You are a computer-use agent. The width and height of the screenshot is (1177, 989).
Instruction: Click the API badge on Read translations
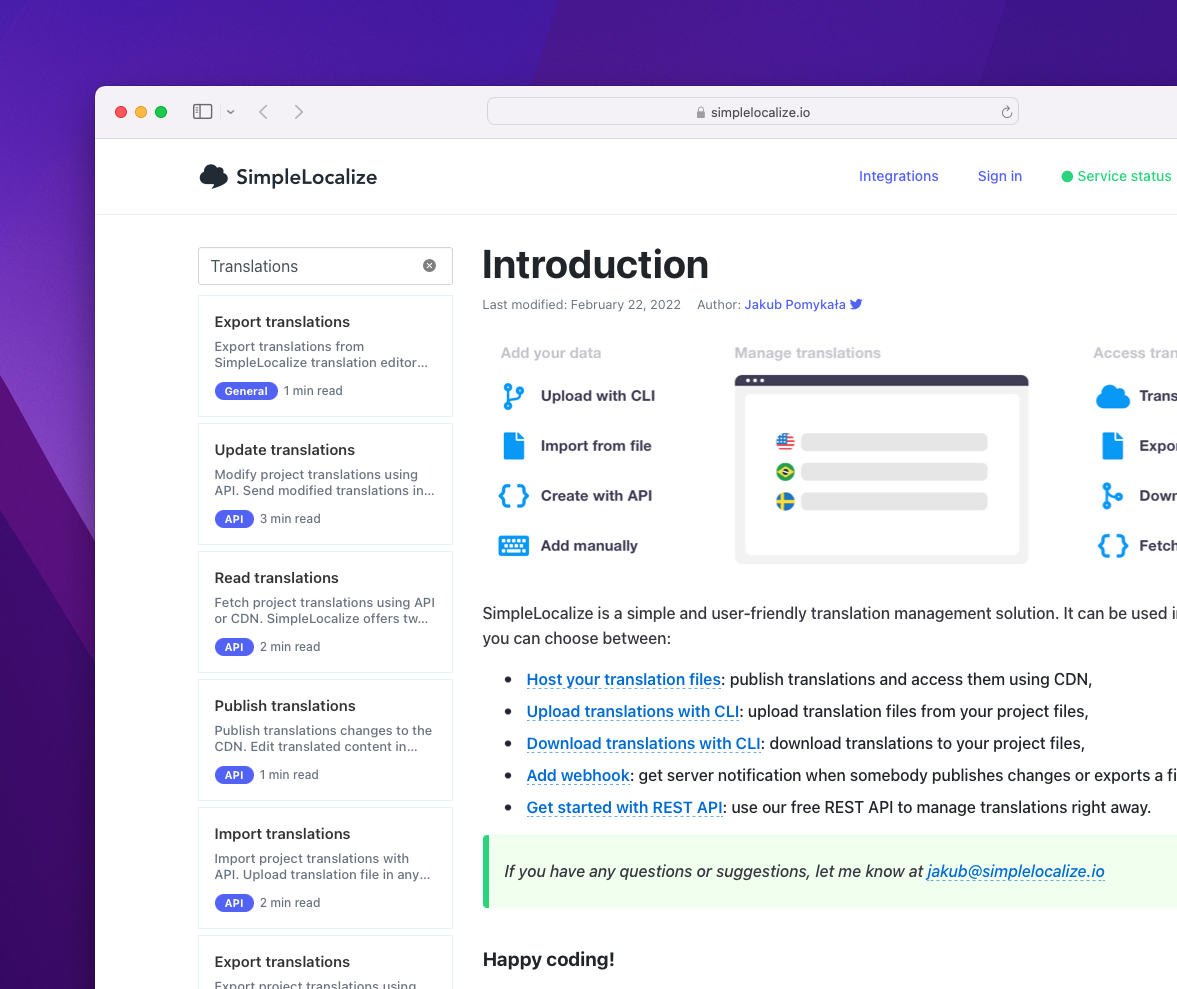pos(234,647)
